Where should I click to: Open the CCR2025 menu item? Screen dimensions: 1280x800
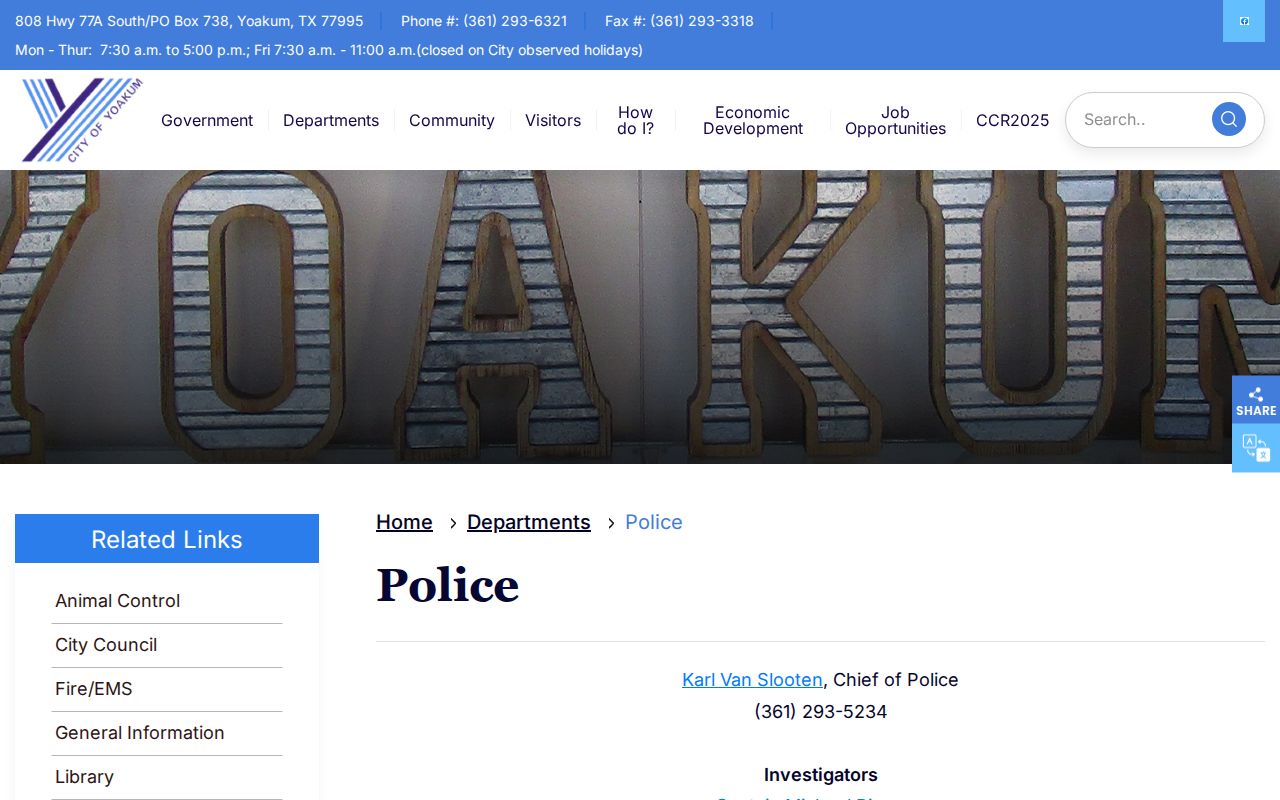(1012, 120)
